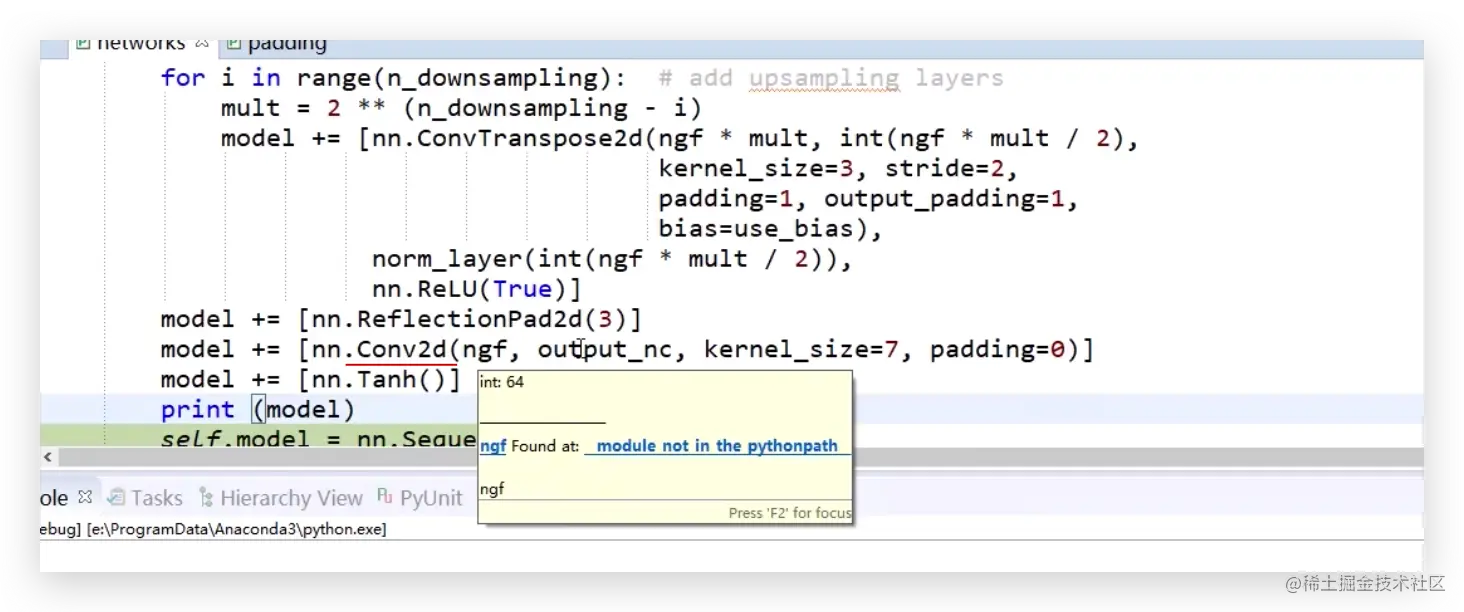Click the 'bias=use_bias' argument
The image size is (1464, 612).
763,229
